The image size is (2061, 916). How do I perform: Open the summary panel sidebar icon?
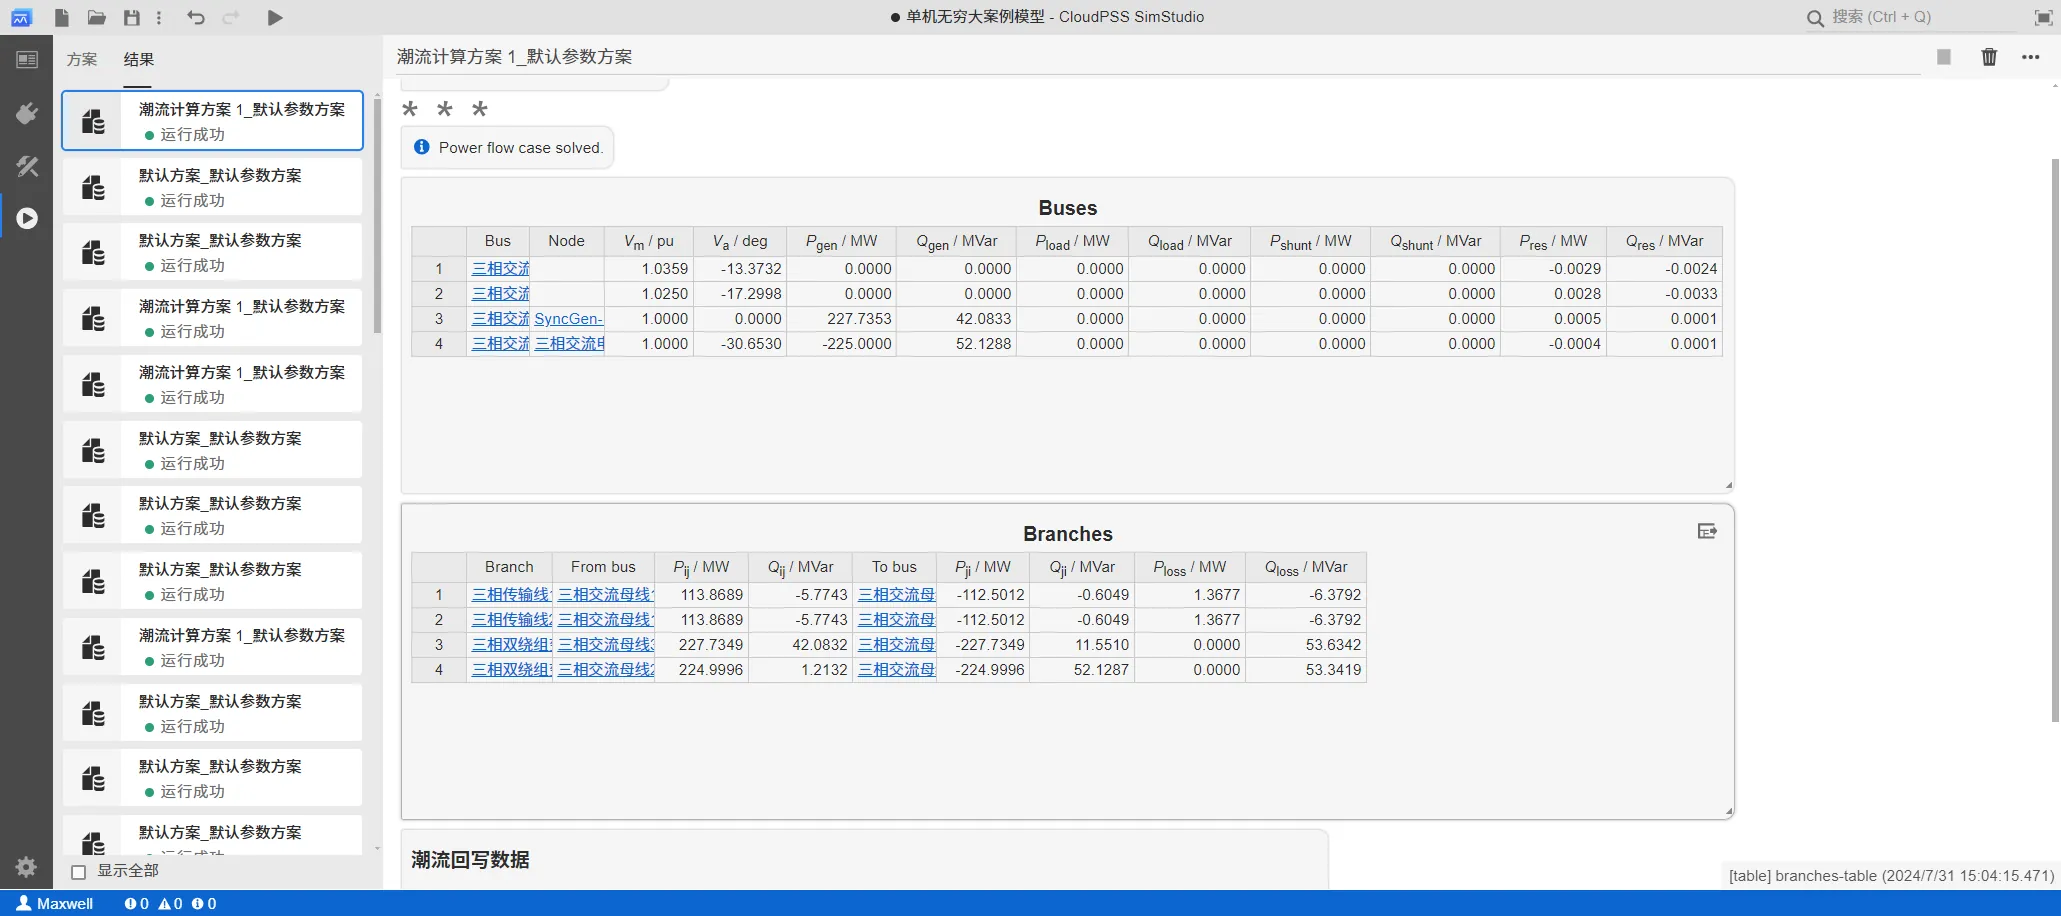pos(27,60)
